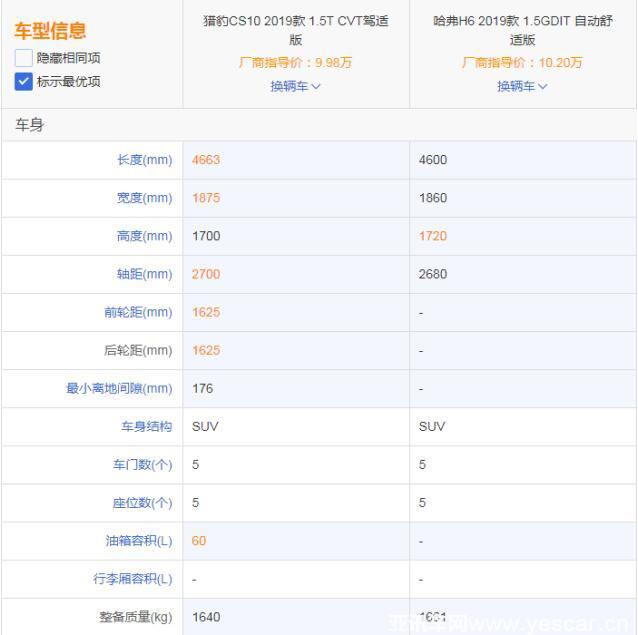638x635 pixels.
Task: Select the width value 1860
Action: coord(433,198)
